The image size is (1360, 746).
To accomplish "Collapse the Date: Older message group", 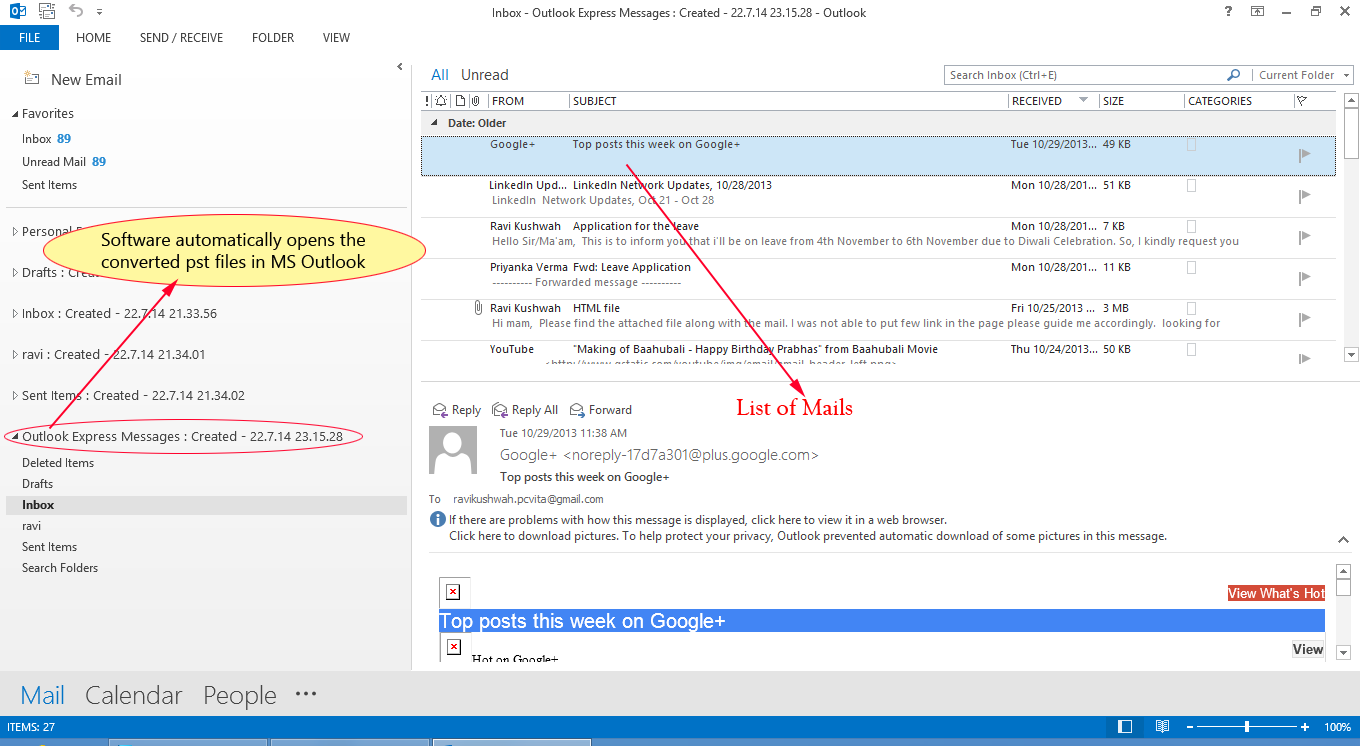I will [434, 123].
